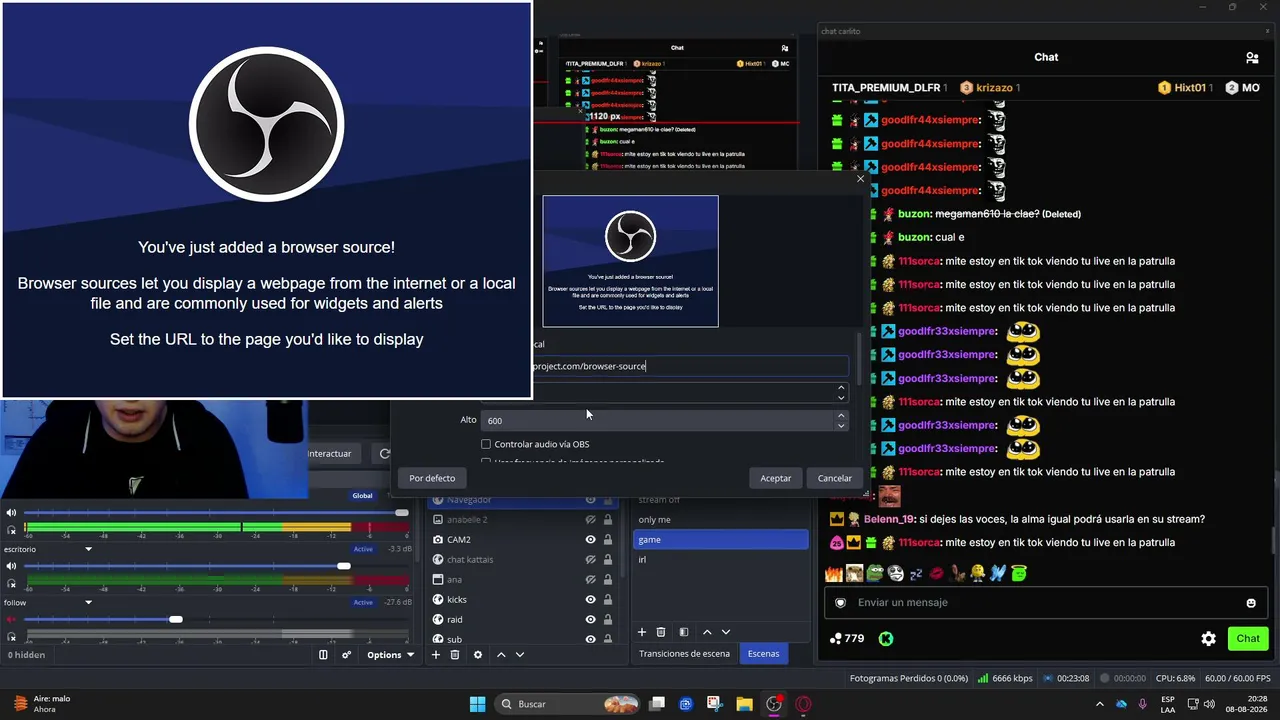This screenshot has height=720, width=1280.
Task: Open File Explorer from the taskbar
Action: [744, 704]
